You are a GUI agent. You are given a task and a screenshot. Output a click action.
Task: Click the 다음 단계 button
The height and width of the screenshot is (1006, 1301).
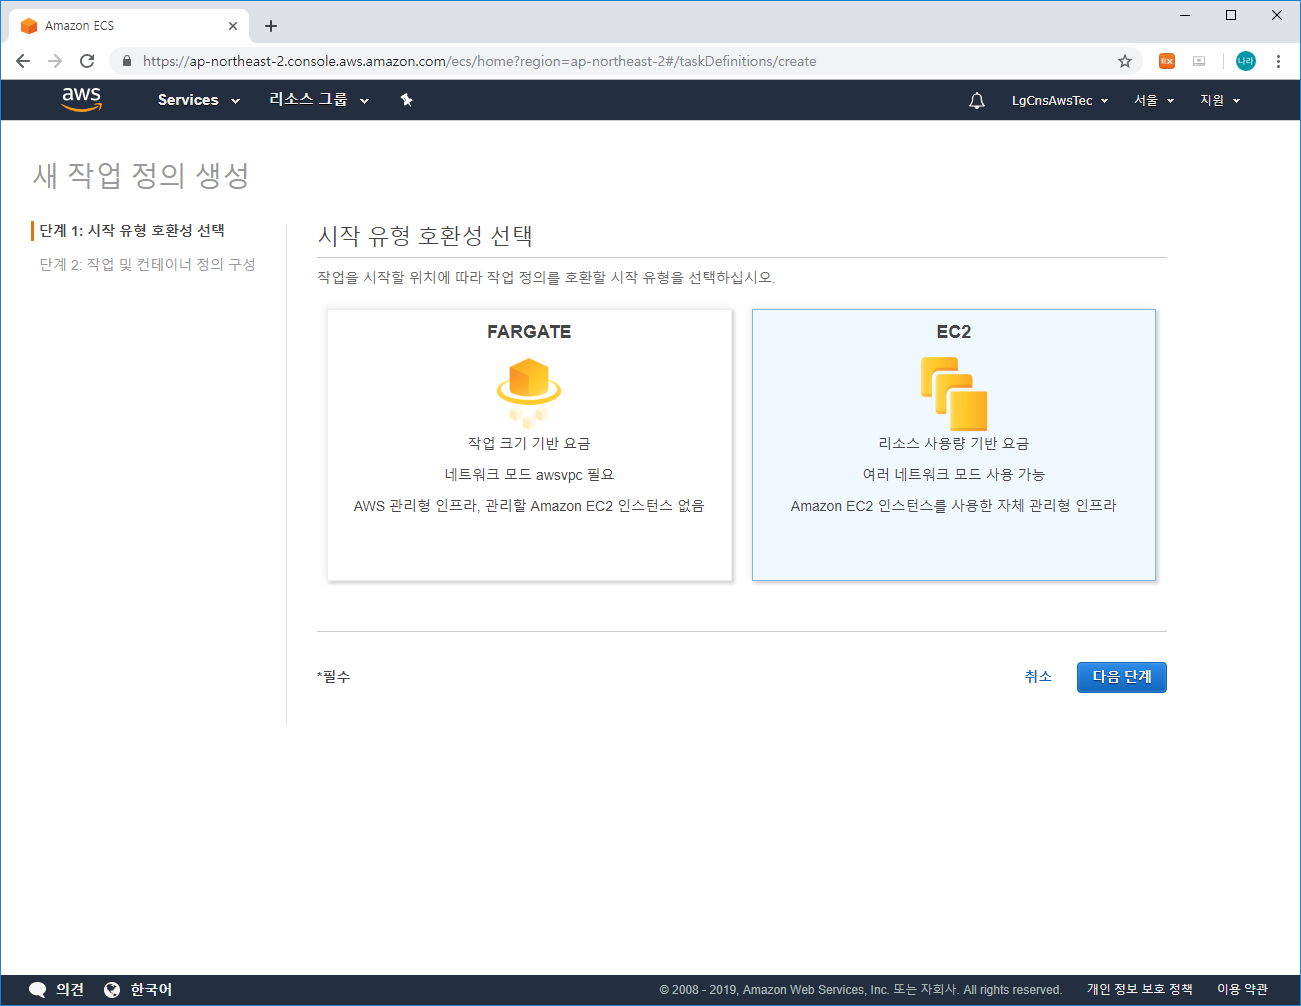1122,677
